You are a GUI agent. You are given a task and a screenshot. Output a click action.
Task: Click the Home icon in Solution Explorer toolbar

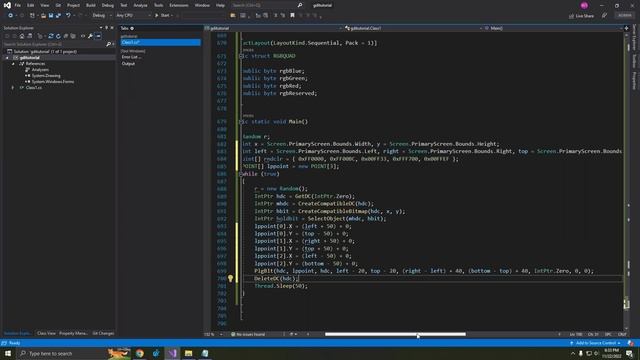point(22,36)
